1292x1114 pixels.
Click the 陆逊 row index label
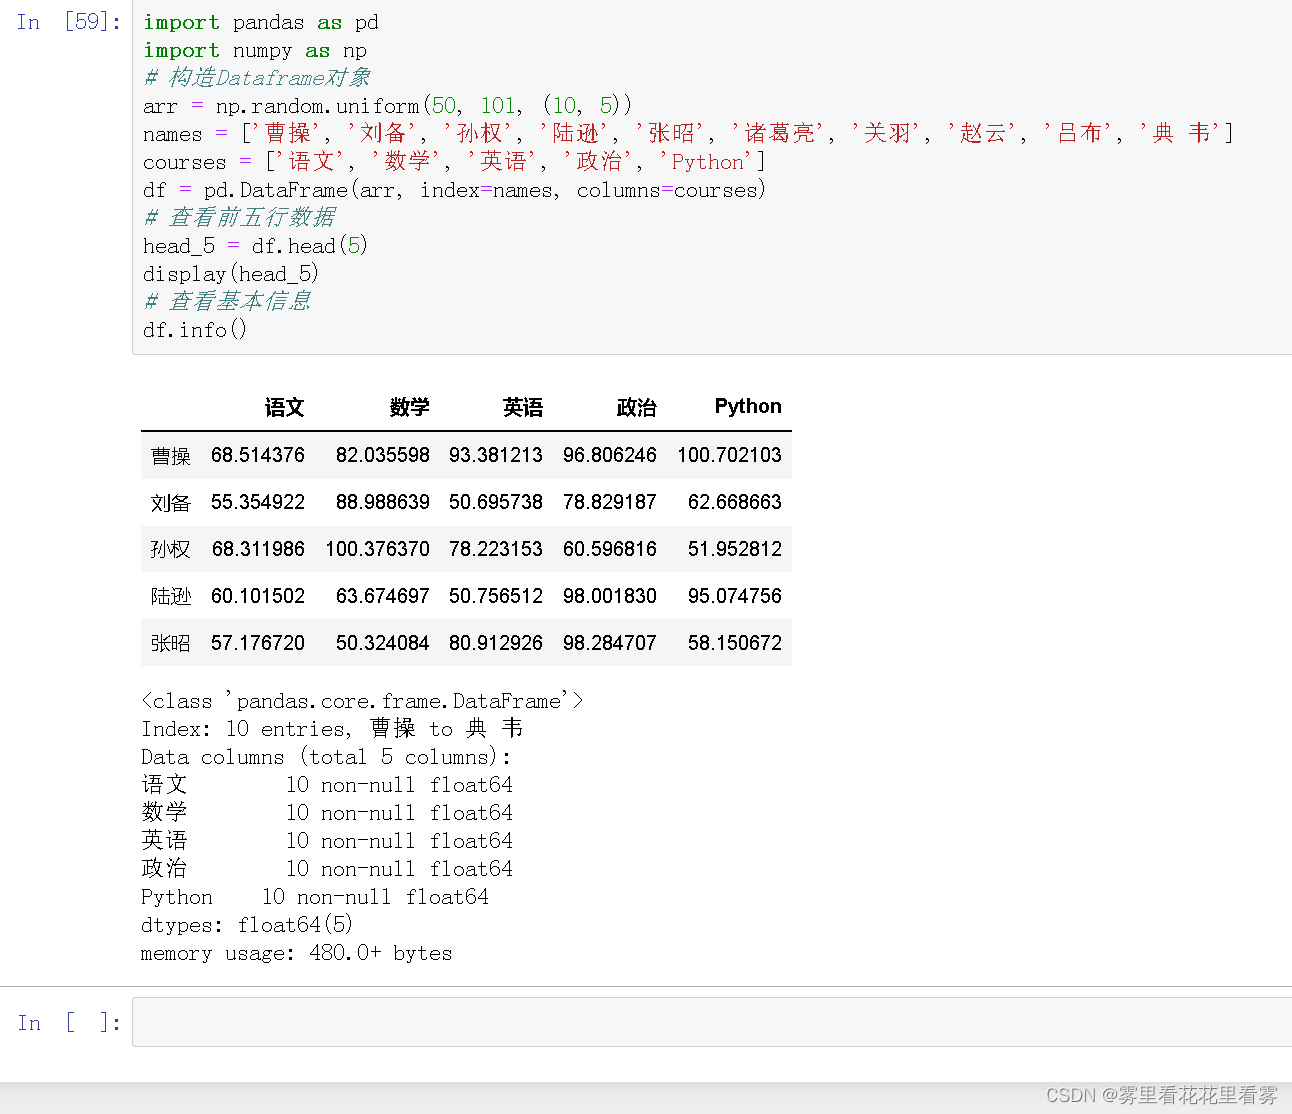pos(170,596)
